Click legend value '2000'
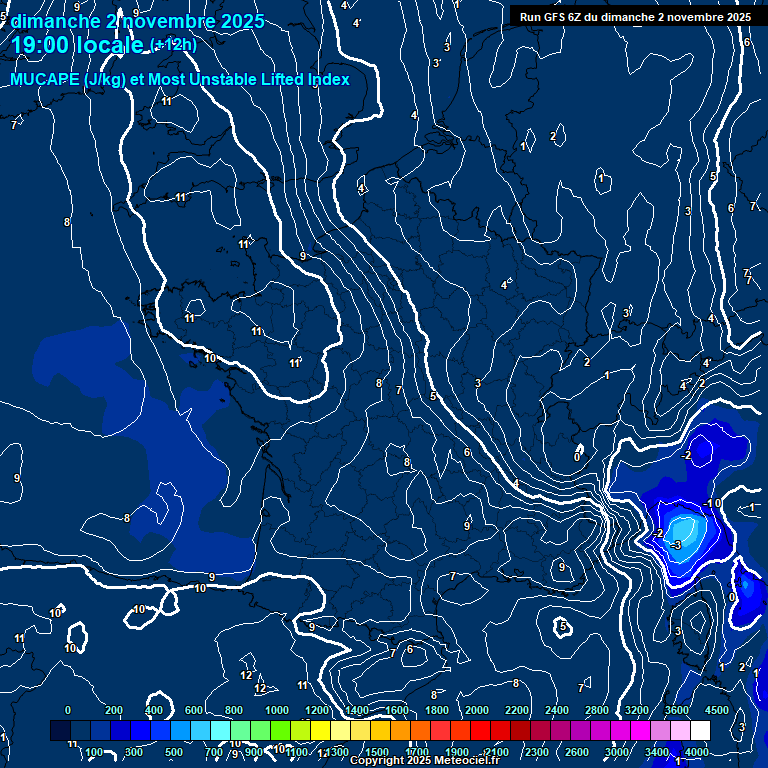This screenshot has height=768, width=768. [x=477, y=710]
